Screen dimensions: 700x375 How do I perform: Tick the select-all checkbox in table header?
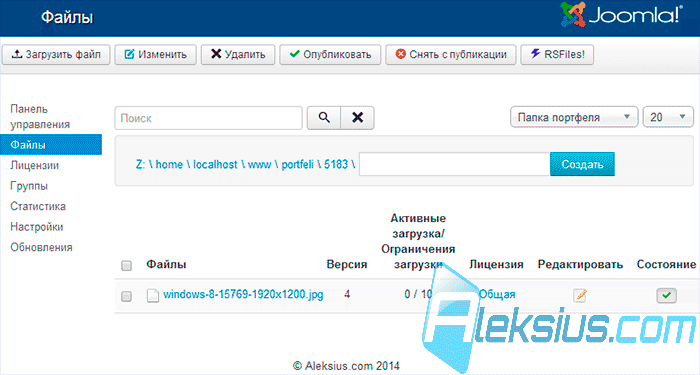click(x=126, y=266)
